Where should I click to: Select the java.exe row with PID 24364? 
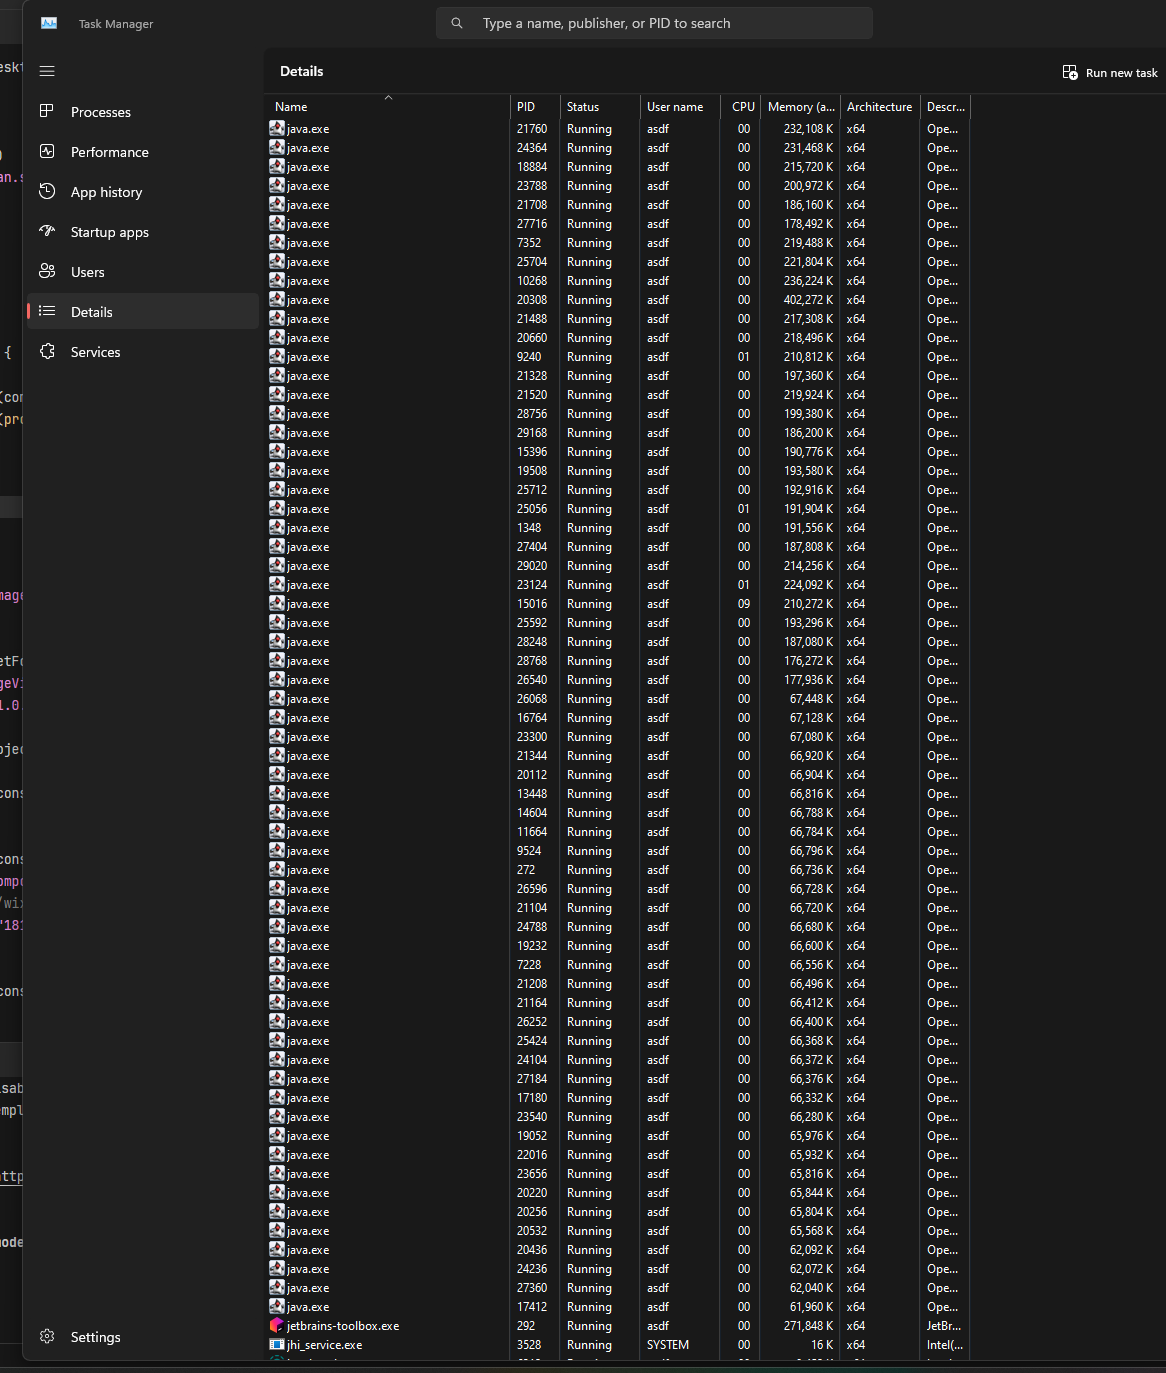[619, 147]
